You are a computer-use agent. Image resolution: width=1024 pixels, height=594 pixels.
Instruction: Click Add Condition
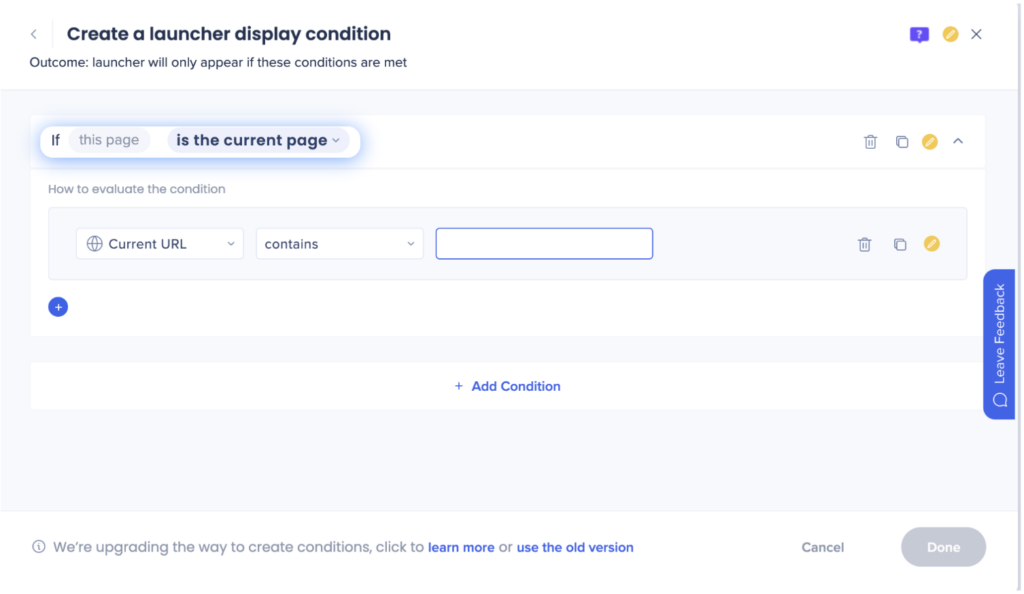pos(507,385)
